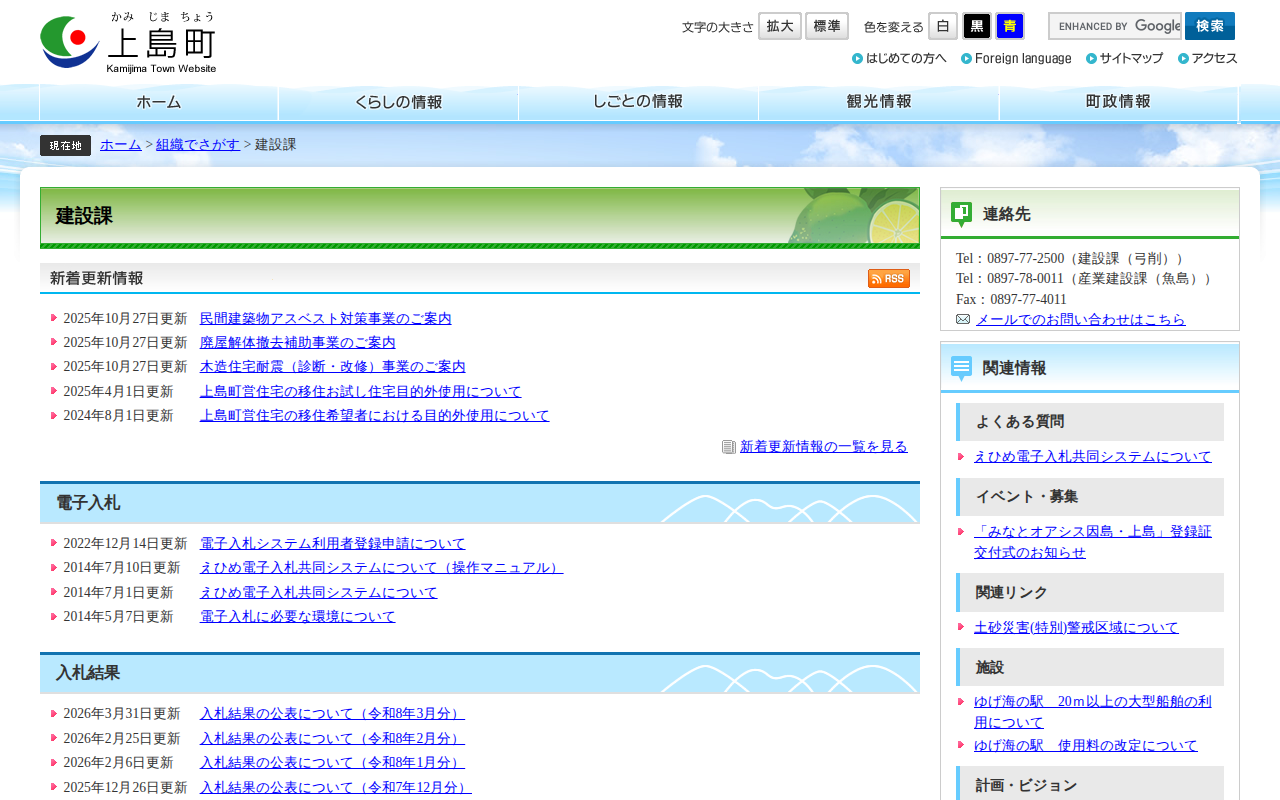1280x800 pixels.
Task: Open 電子入札に必要な環境について
Action: pos(298,617)
